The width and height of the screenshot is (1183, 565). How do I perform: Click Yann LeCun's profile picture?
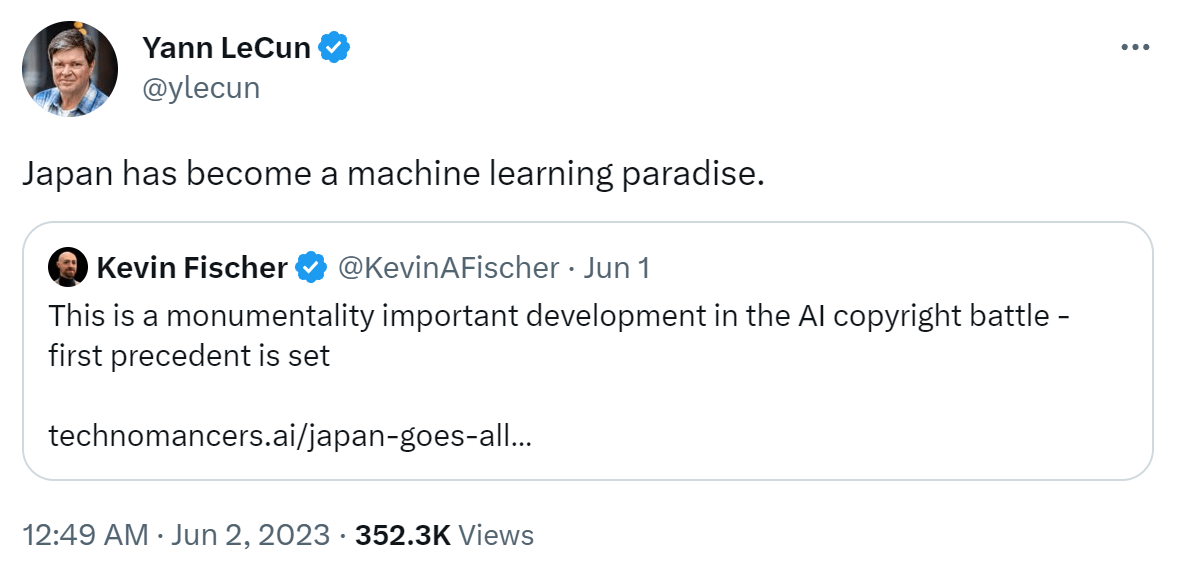coord(70,69)
